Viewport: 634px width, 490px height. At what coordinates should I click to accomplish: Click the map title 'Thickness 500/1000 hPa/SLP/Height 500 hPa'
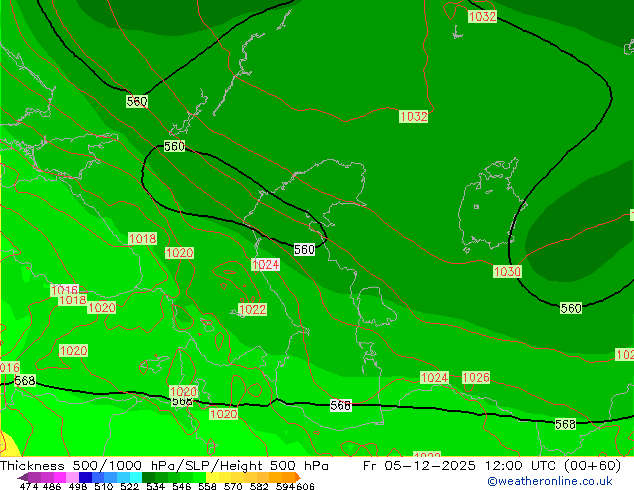pos(164,466)
